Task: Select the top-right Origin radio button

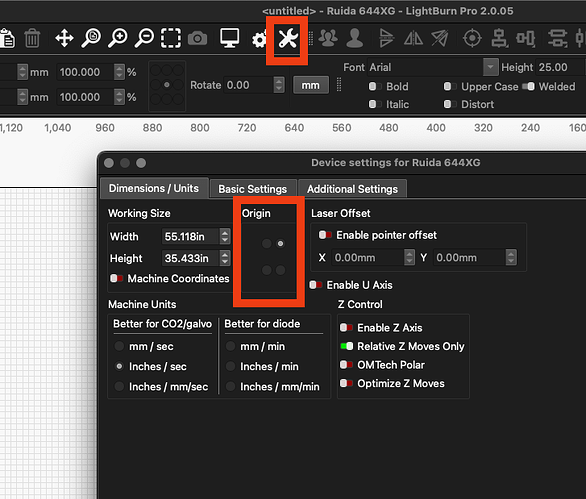Action: (280, 244)
